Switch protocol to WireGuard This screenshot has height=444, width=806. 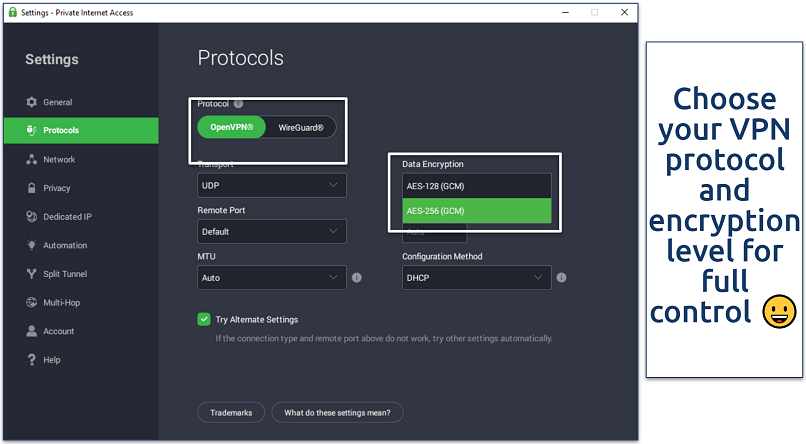(x=301, y=127)
